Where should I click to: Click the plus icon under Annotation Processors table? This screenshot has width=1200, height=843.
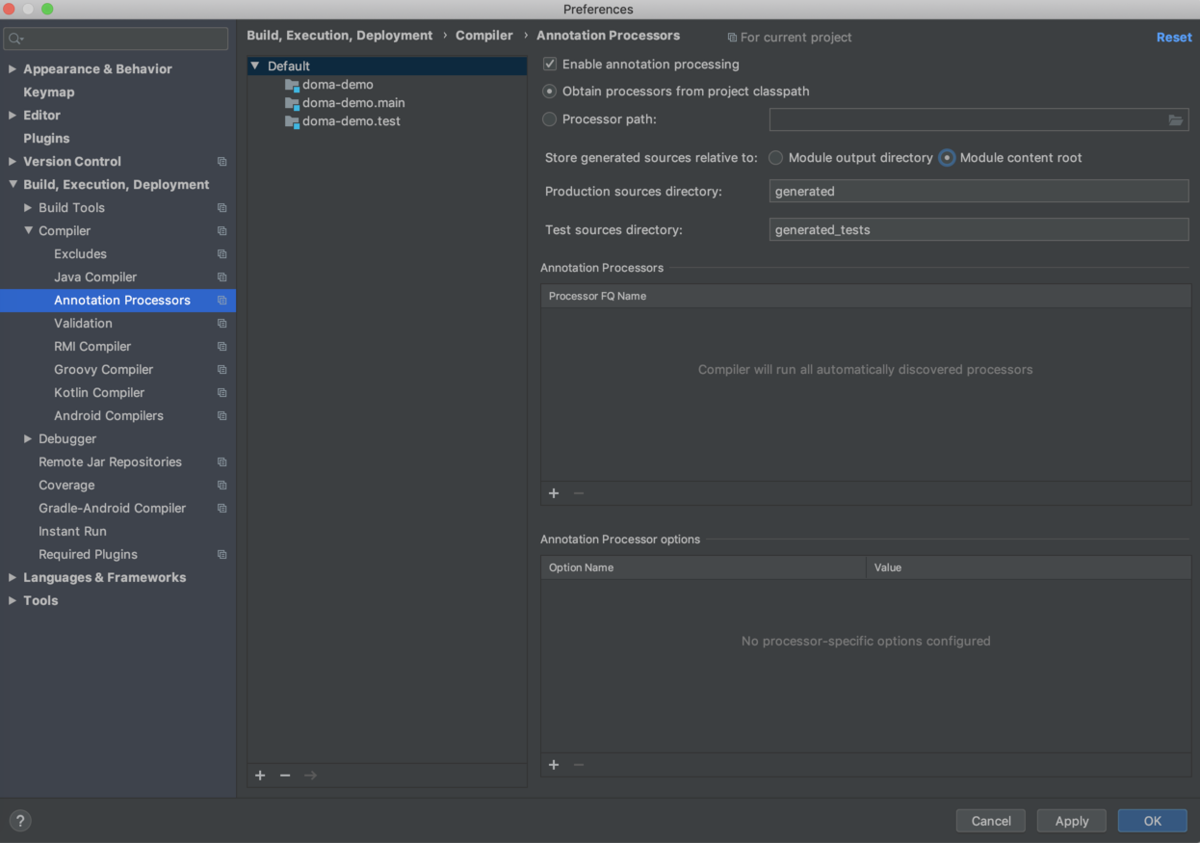point(554,493)
